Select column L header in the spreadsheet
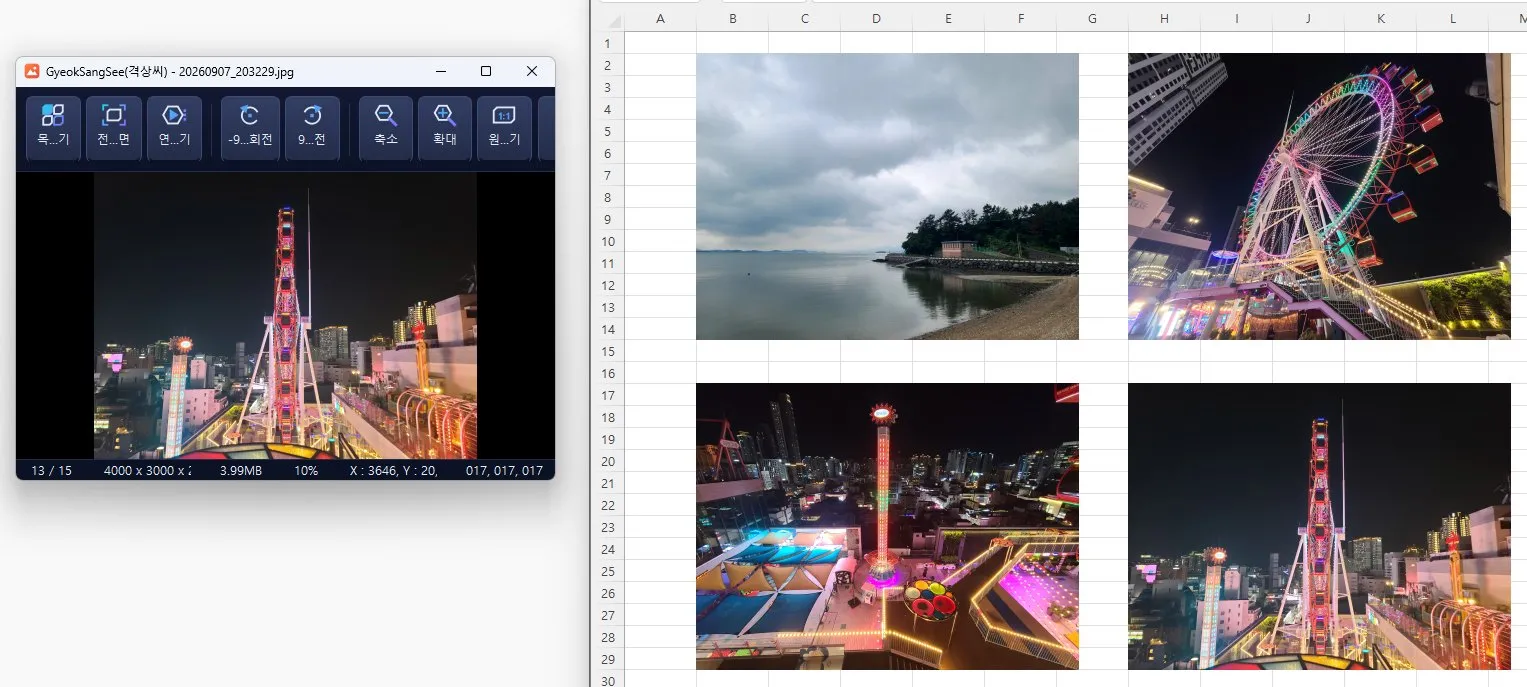 (x=1452, y=19)
